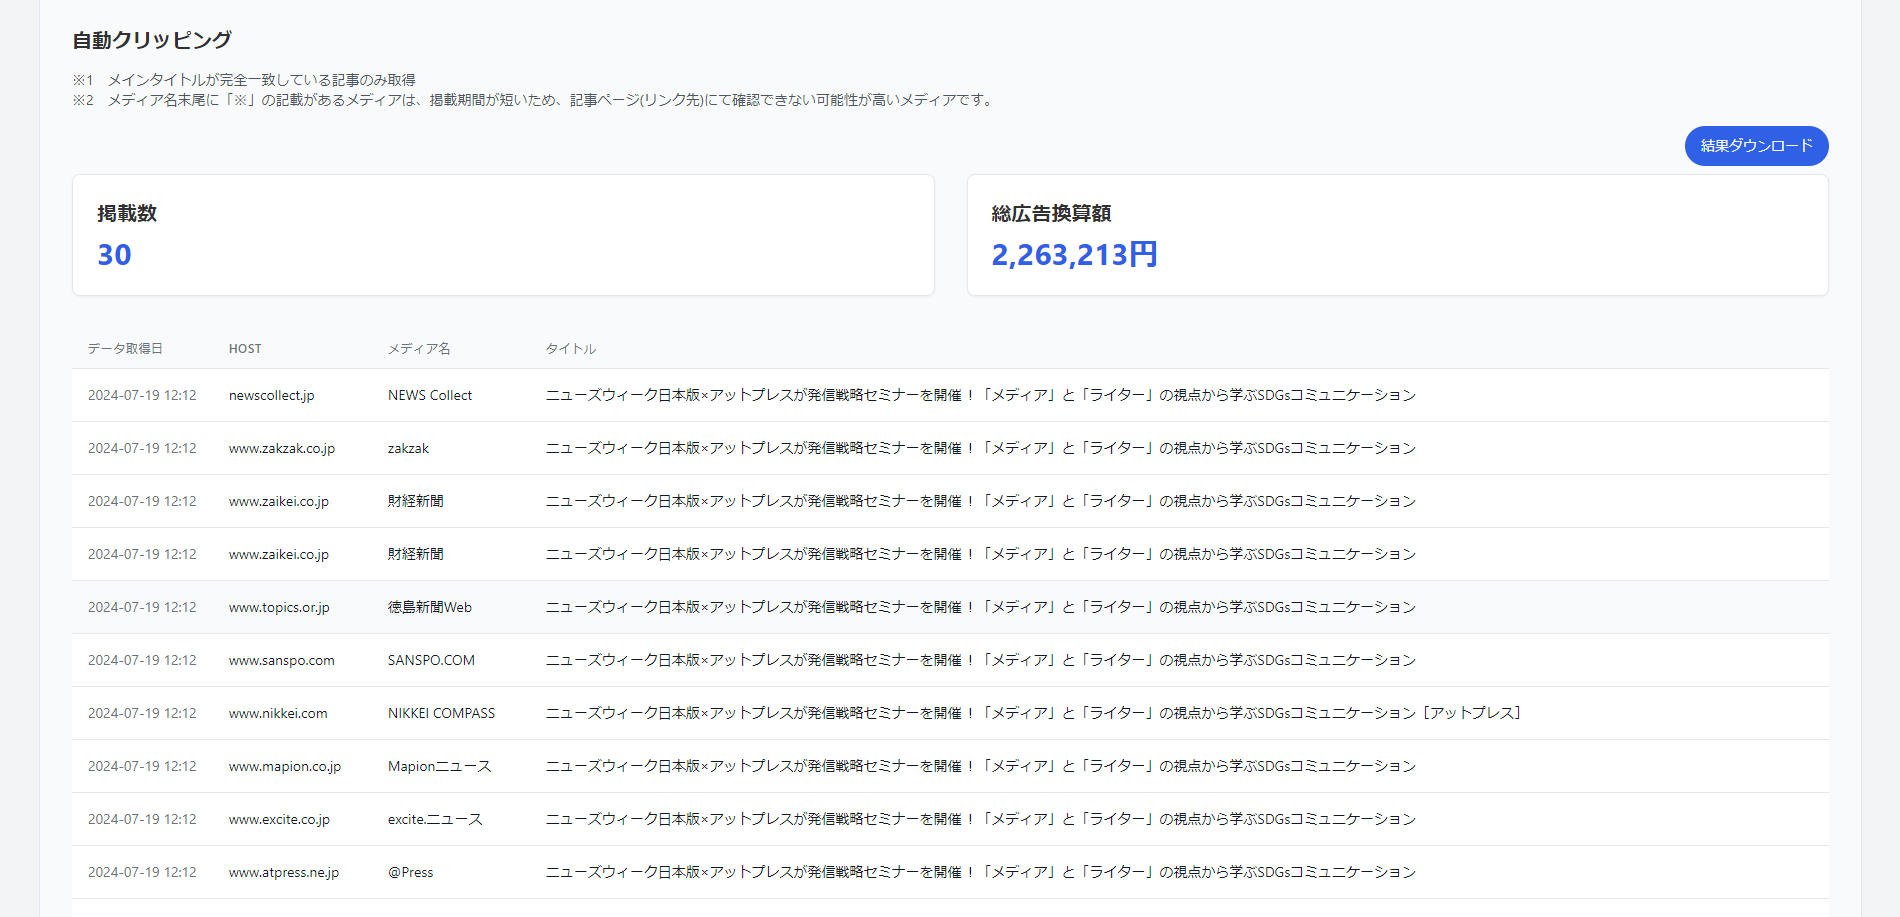The image size is (1900, 917).
Task: Sort by the データ取得日 column header
Action: (126, 348)
